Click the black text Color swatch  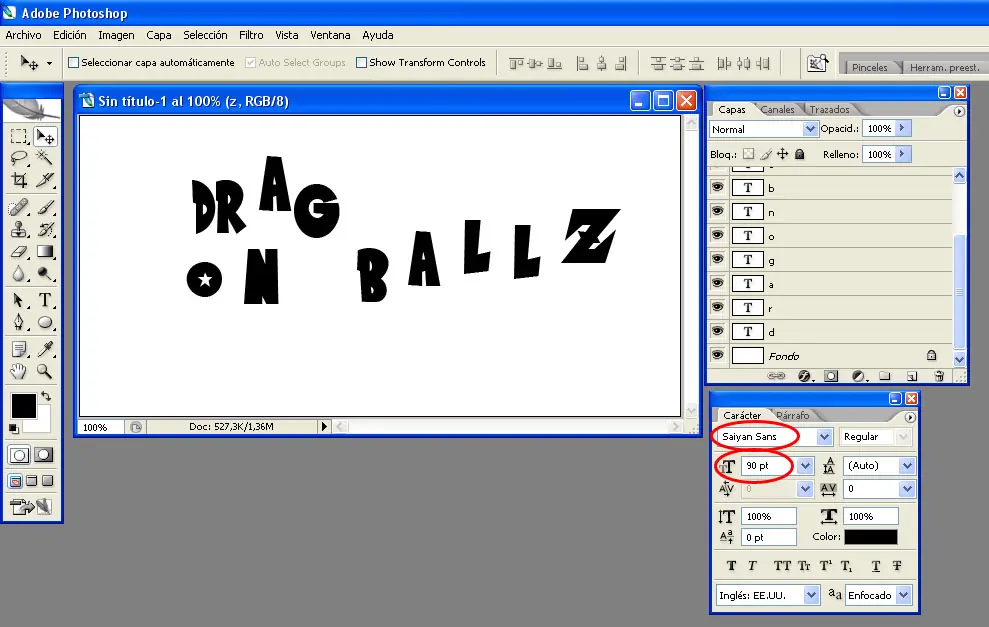(870, 537)
